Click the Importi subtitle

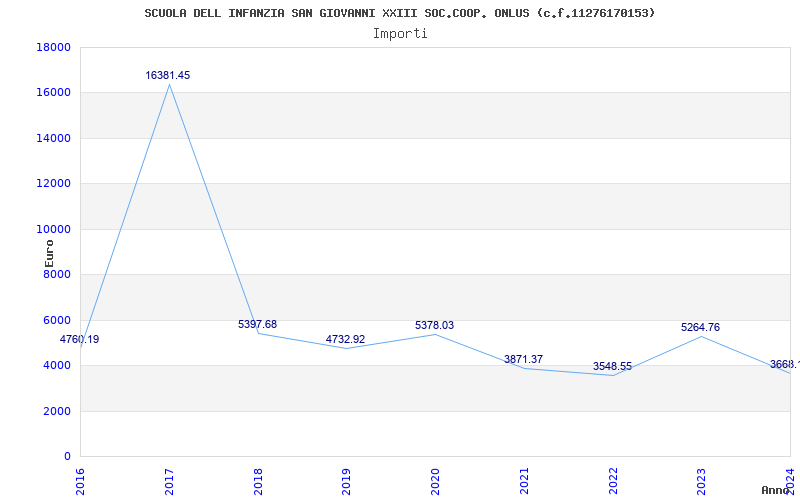(x=400, y=34)
